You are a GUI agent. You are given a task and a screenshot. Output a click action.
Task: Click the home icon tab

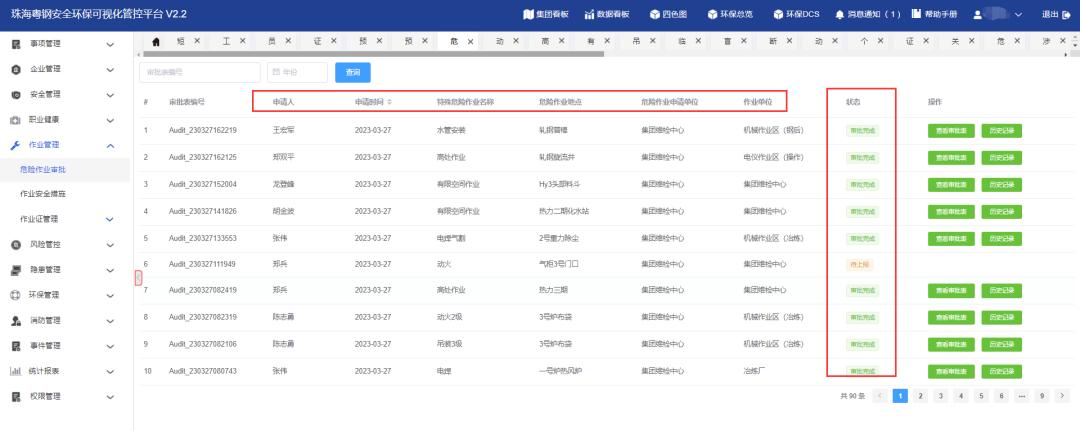click(156, 41)
